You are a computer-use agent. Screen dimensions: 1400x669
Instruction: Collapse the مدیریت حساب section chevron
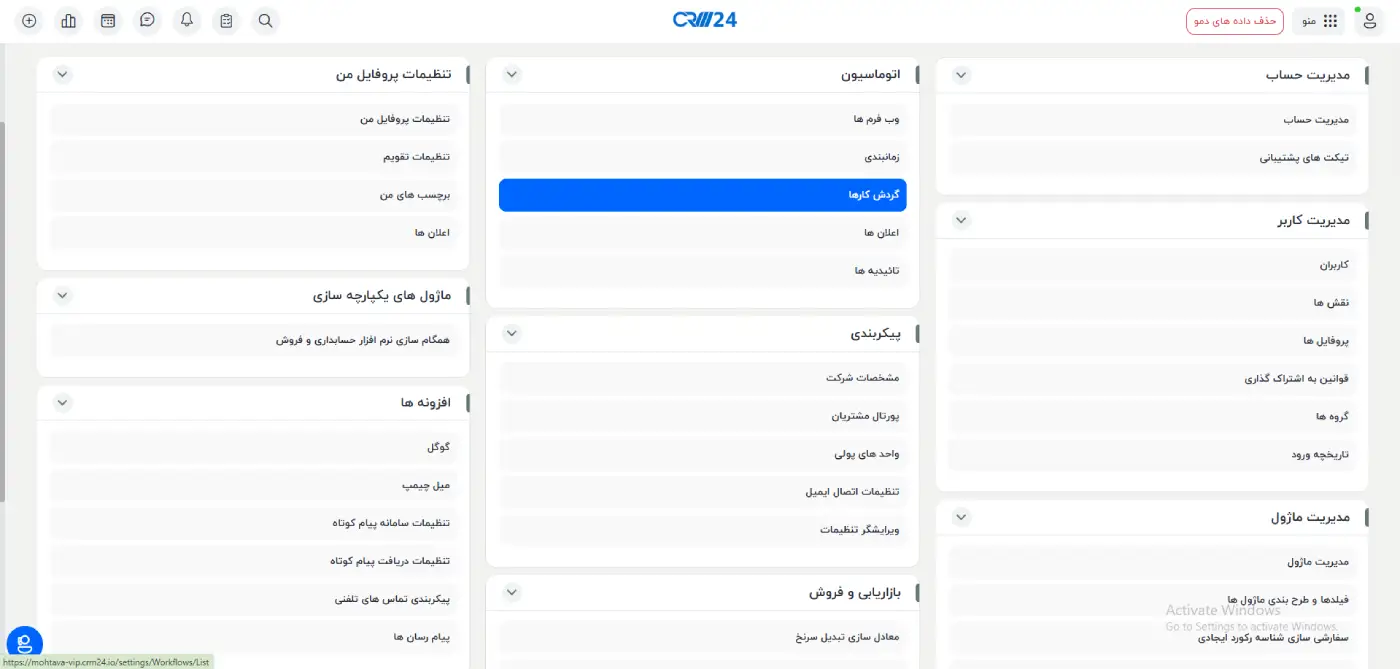962,75
